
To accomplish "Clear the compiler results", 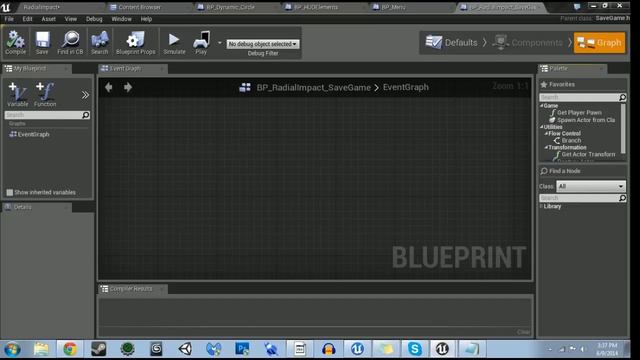I will click(523, 332).
